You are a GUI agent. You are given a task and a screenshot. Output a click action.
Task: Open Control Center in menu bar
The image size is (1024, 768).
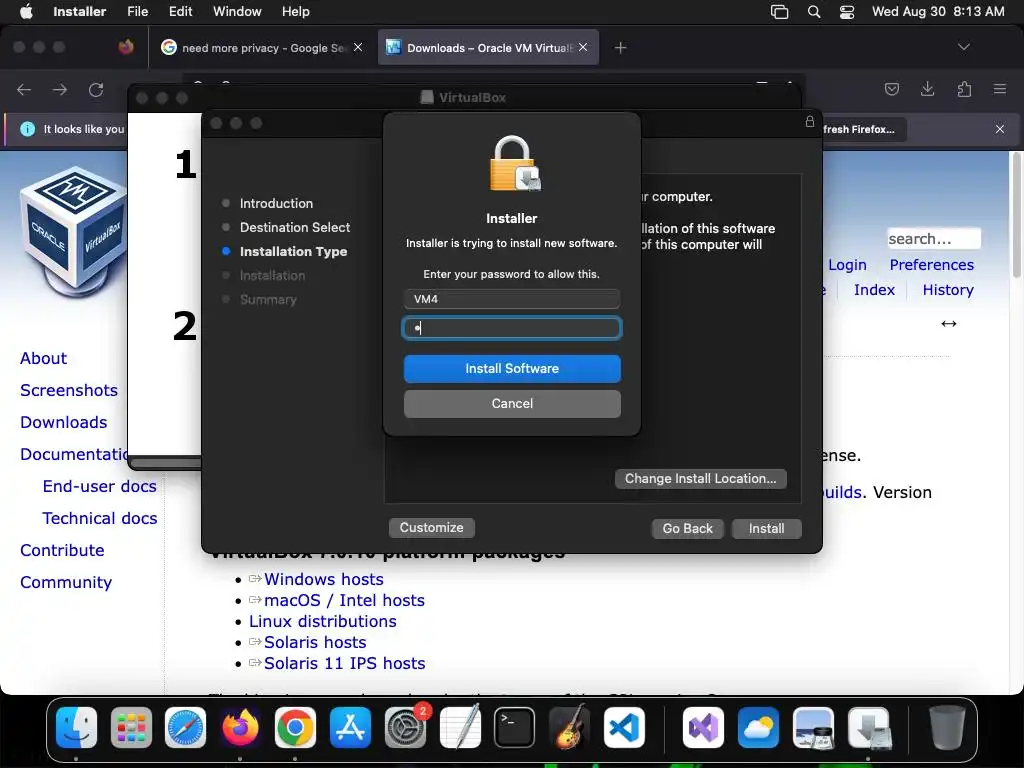pos(847,12)
